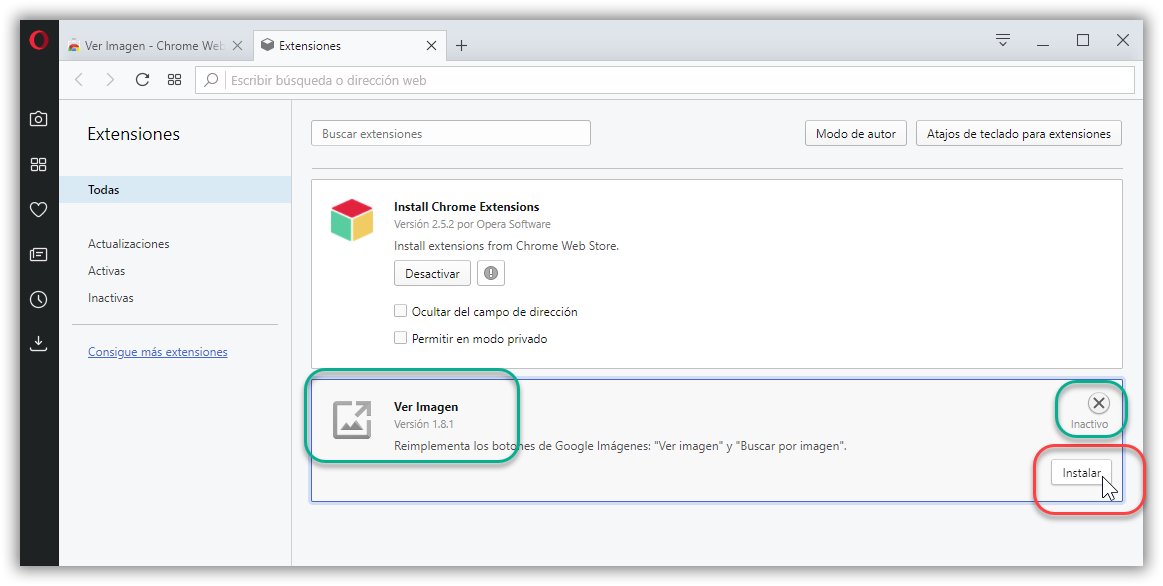Click Versión 2.5.2 por Opera Software text
Viewport: 1163px width, 586px height.
coord(472,224)
